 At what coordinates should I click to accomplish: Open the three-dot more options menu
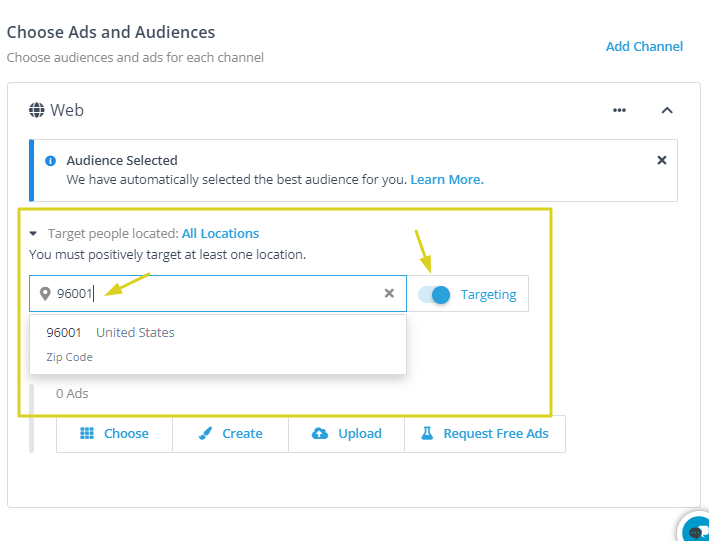coord(620,110)
